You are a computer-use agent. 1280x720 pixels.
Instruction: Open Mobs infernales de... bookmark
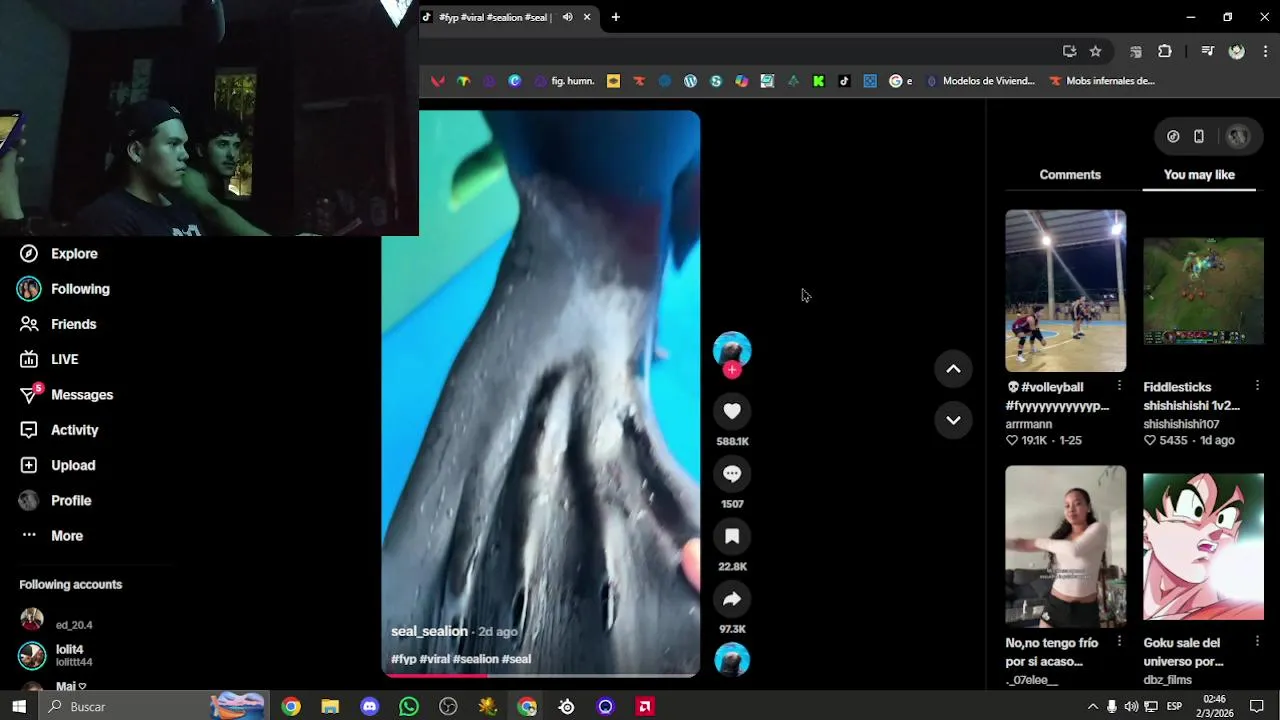tap(1101, 81)
